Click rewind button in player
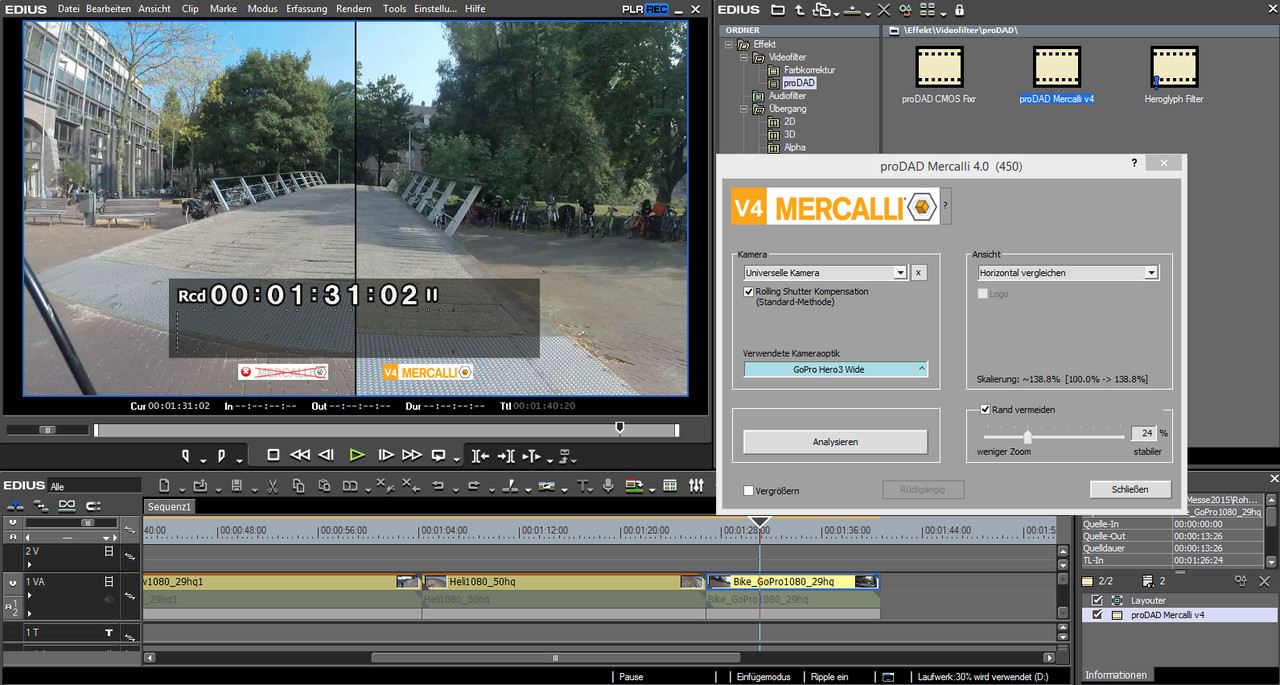 (x=300, y=455)
